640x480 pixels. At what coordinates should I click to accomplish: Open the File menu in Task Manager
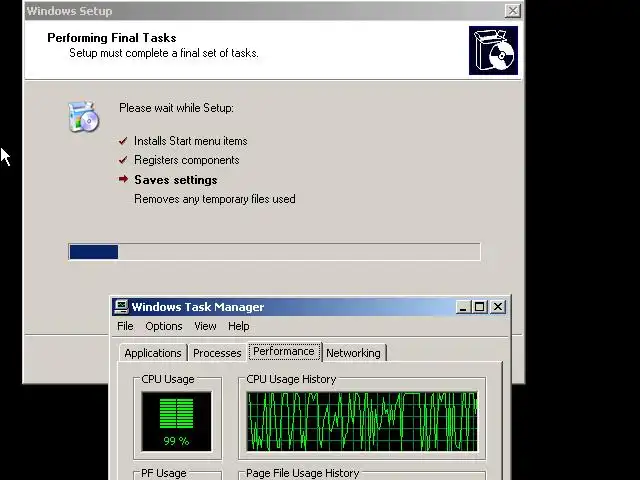coord(125,326)
